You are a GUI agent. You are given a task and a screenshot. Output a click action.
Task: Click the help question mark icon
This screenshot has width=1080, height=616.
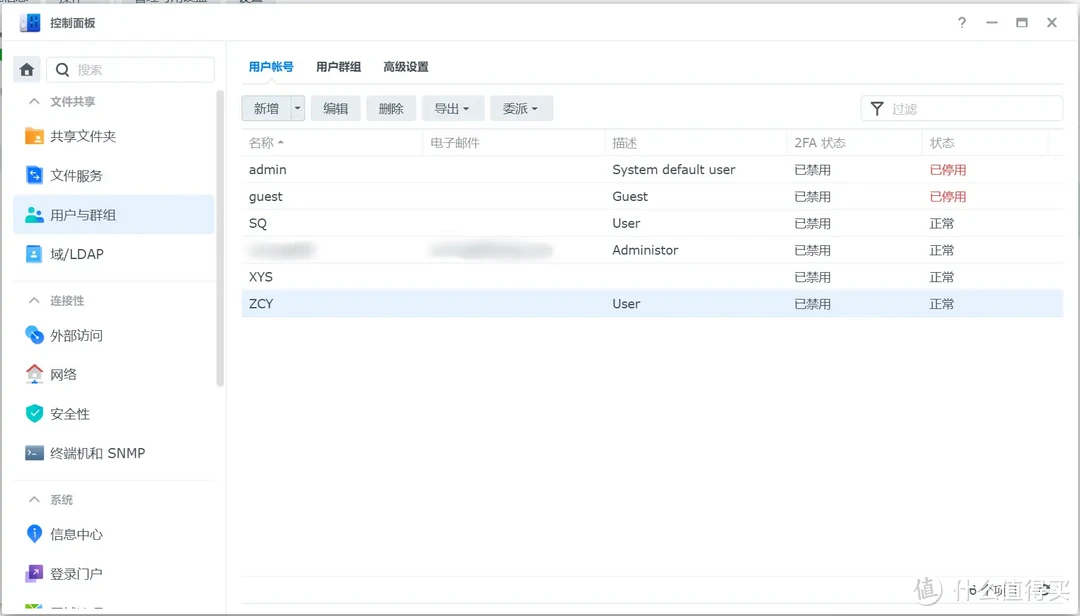click(961, 22)
